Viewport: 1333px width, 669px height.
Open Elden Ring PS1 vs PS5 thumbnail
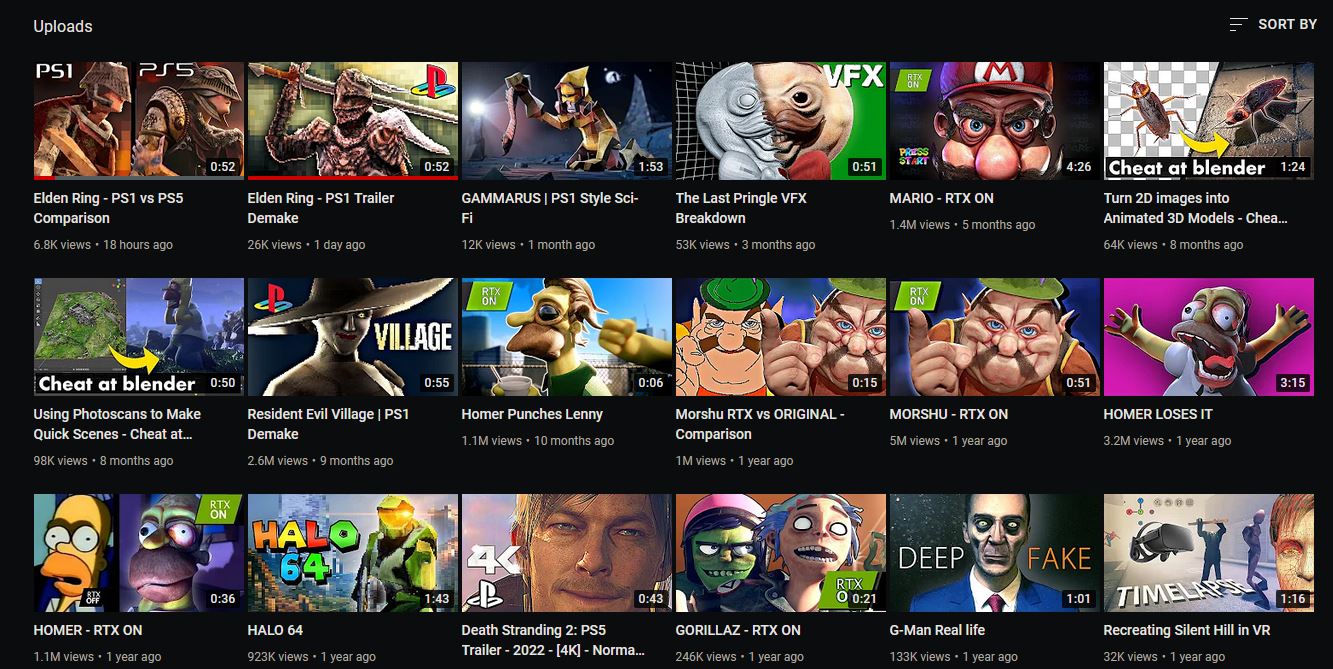(138, 120)
